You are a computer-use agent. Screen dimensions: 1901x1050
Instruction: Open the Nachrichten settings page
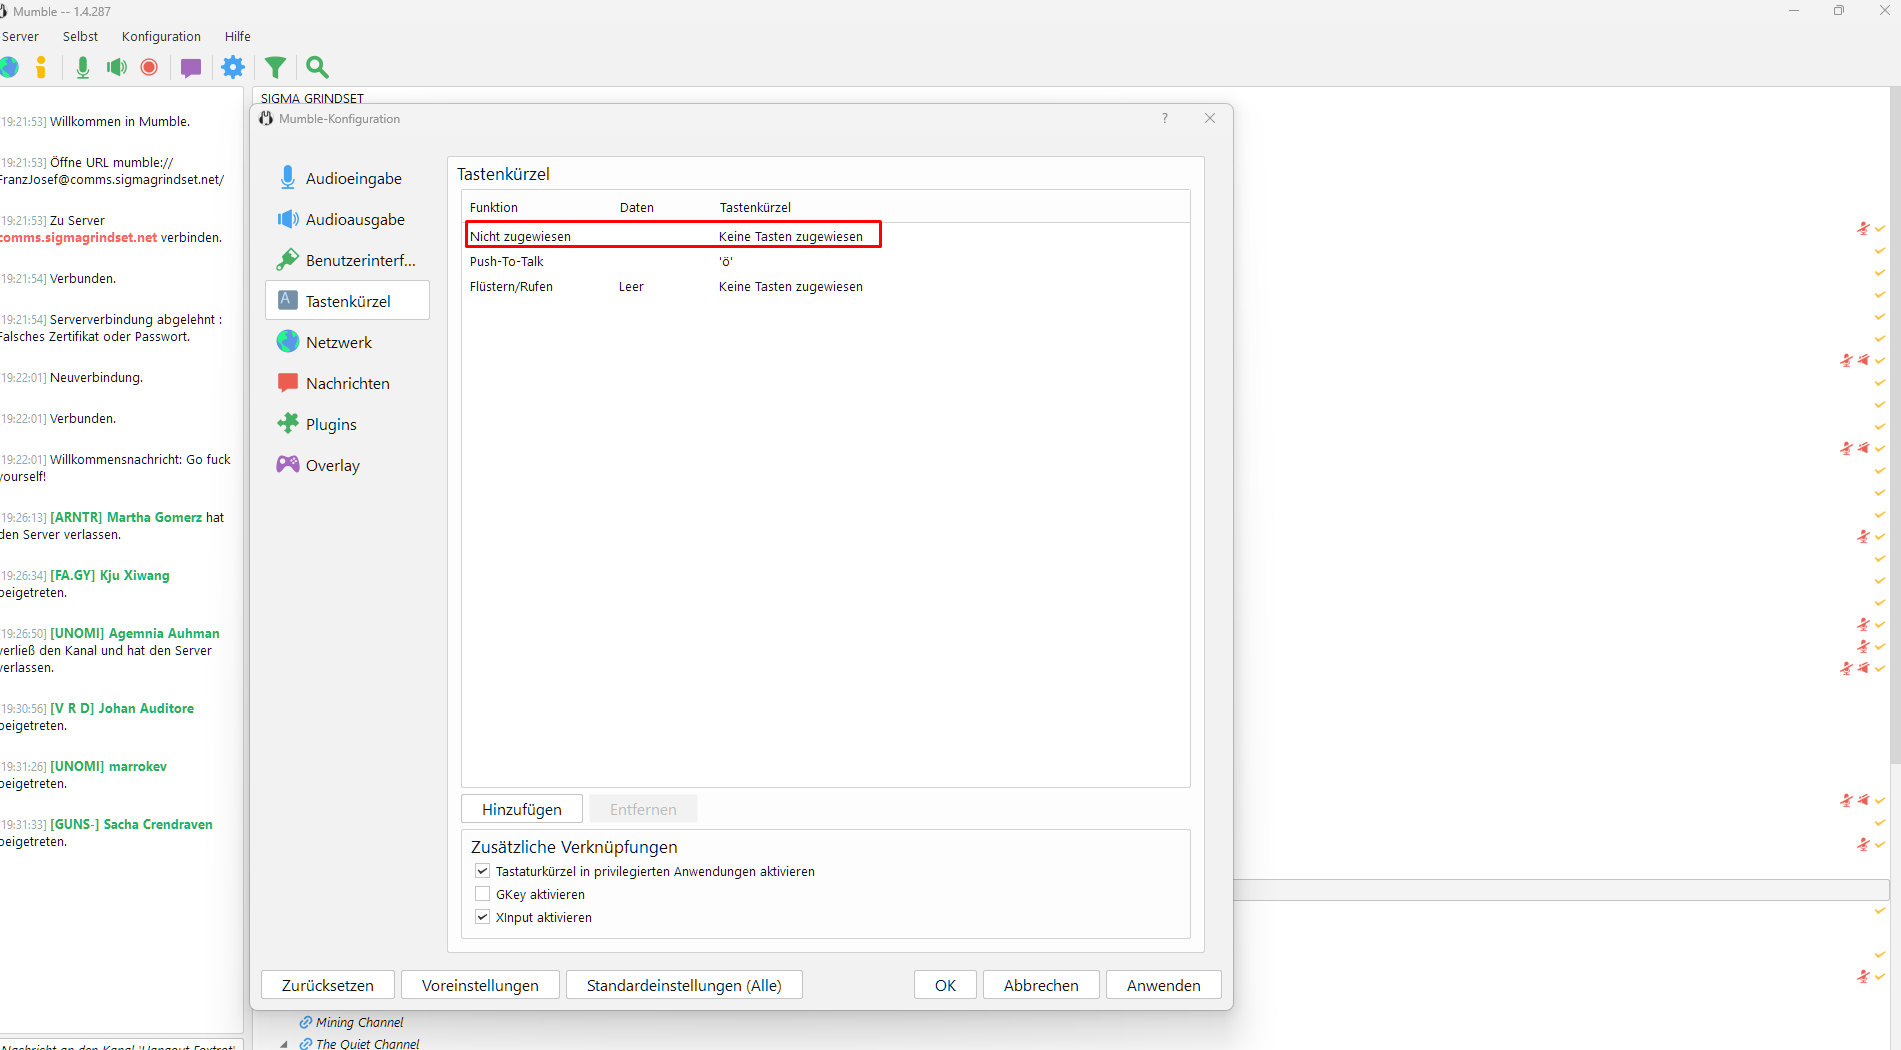(x=347, y=383)
